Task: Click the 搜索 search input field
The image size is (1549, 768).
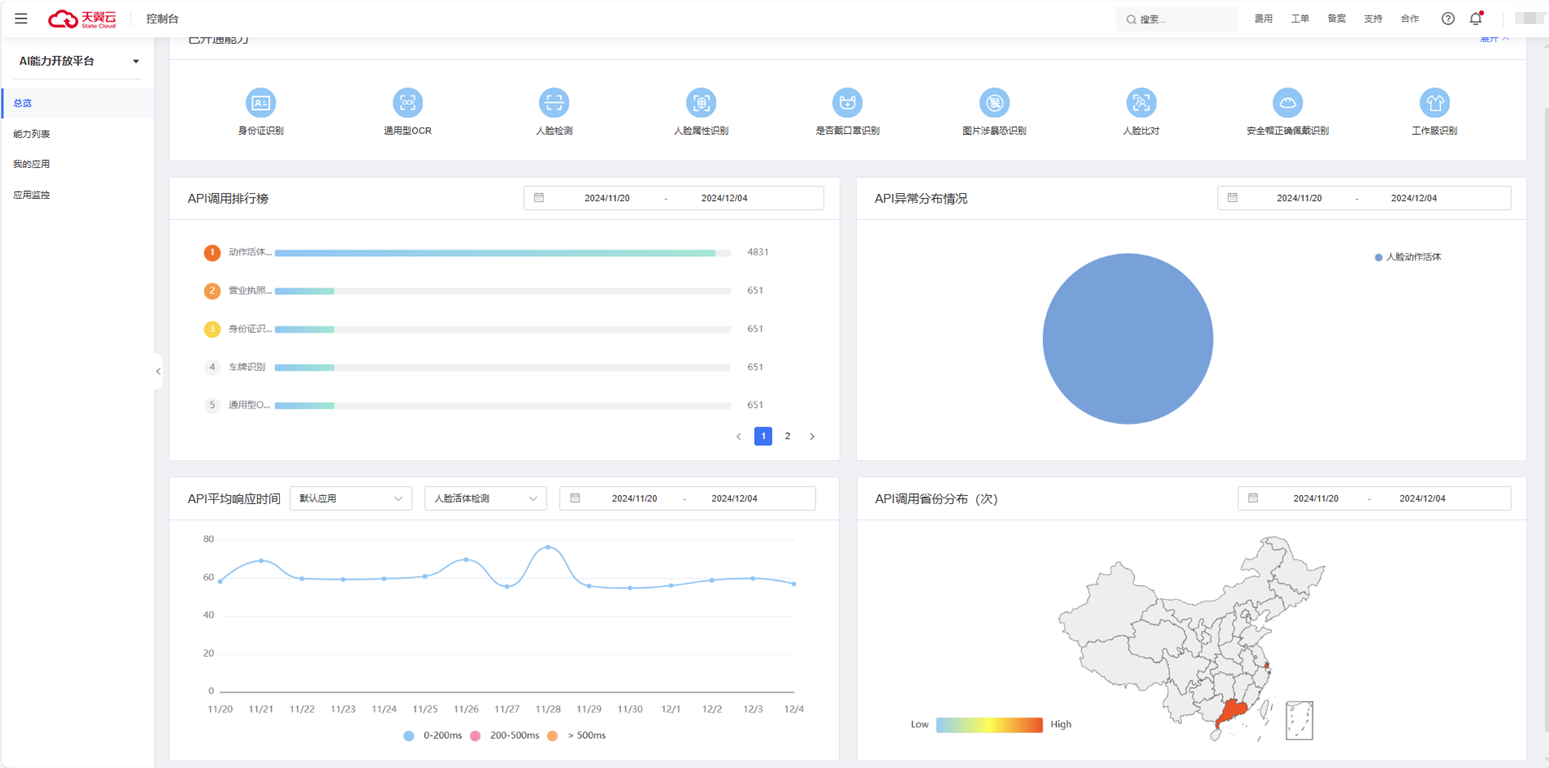Action: click(x=1177, y=19)
